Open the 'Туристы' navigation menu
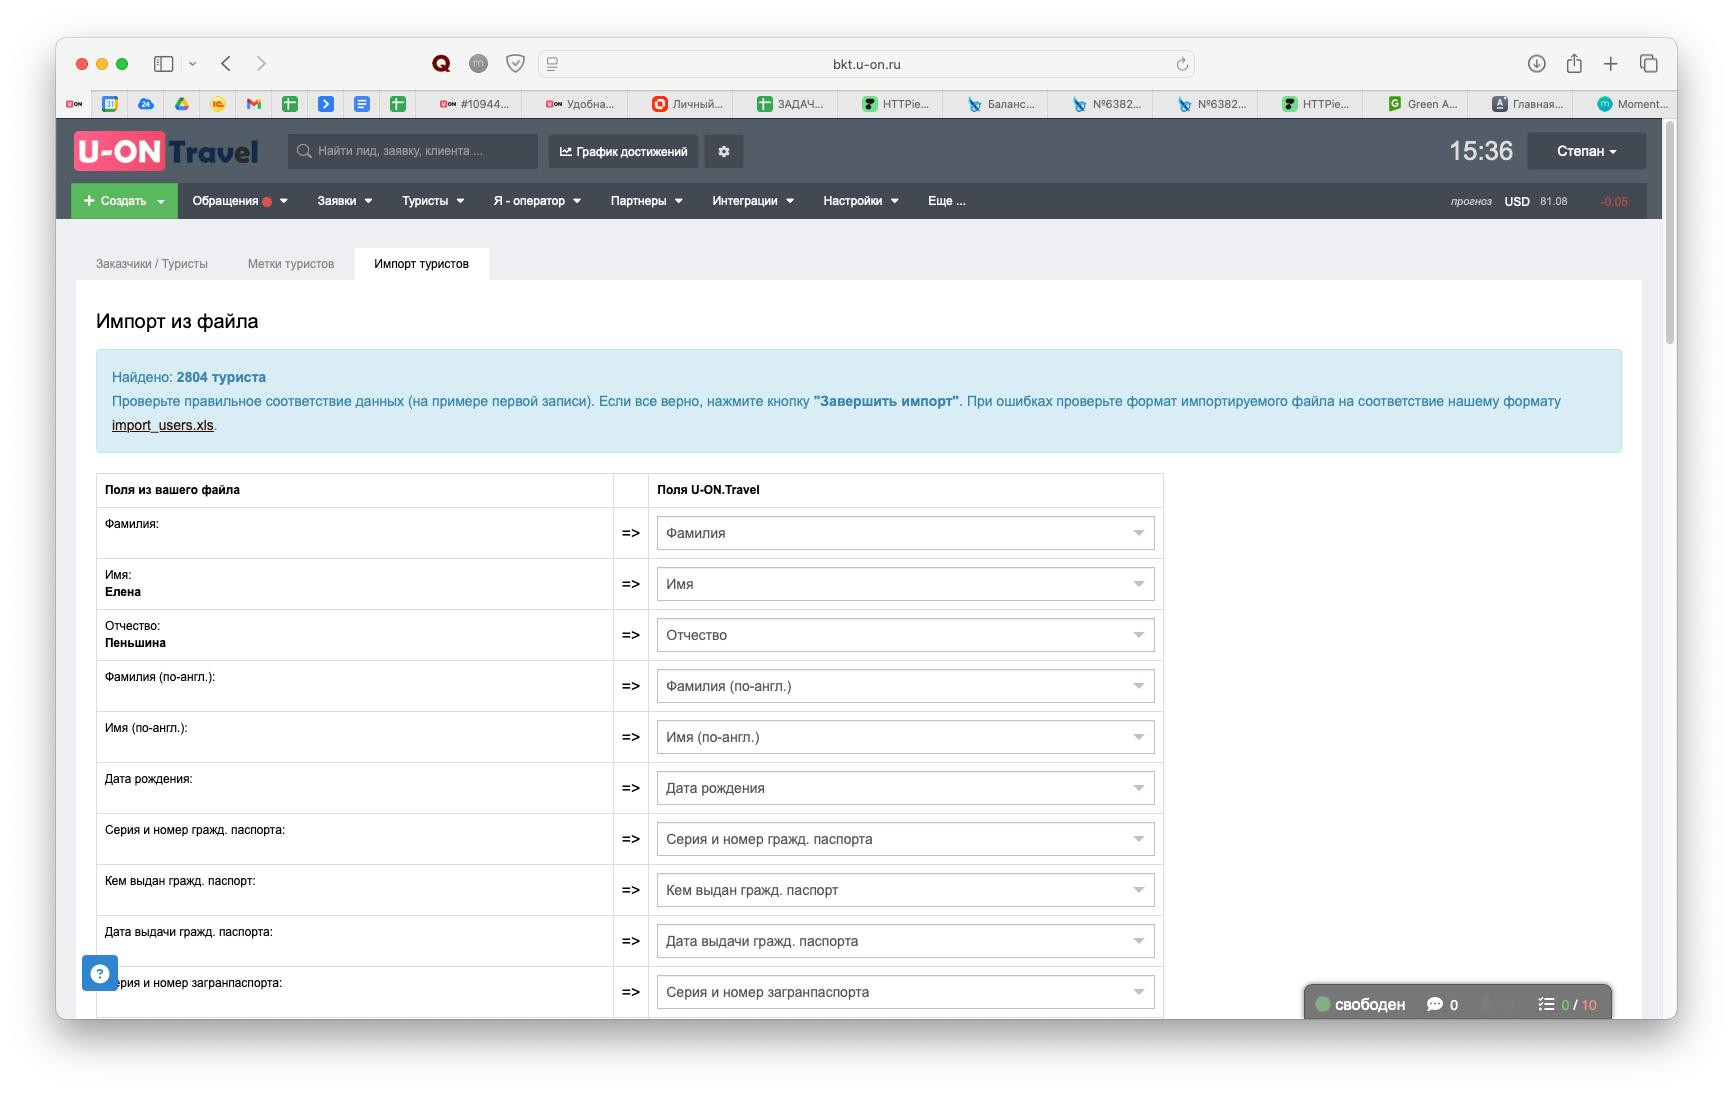Screen dimensions: 1733x1093 point(432,201)
